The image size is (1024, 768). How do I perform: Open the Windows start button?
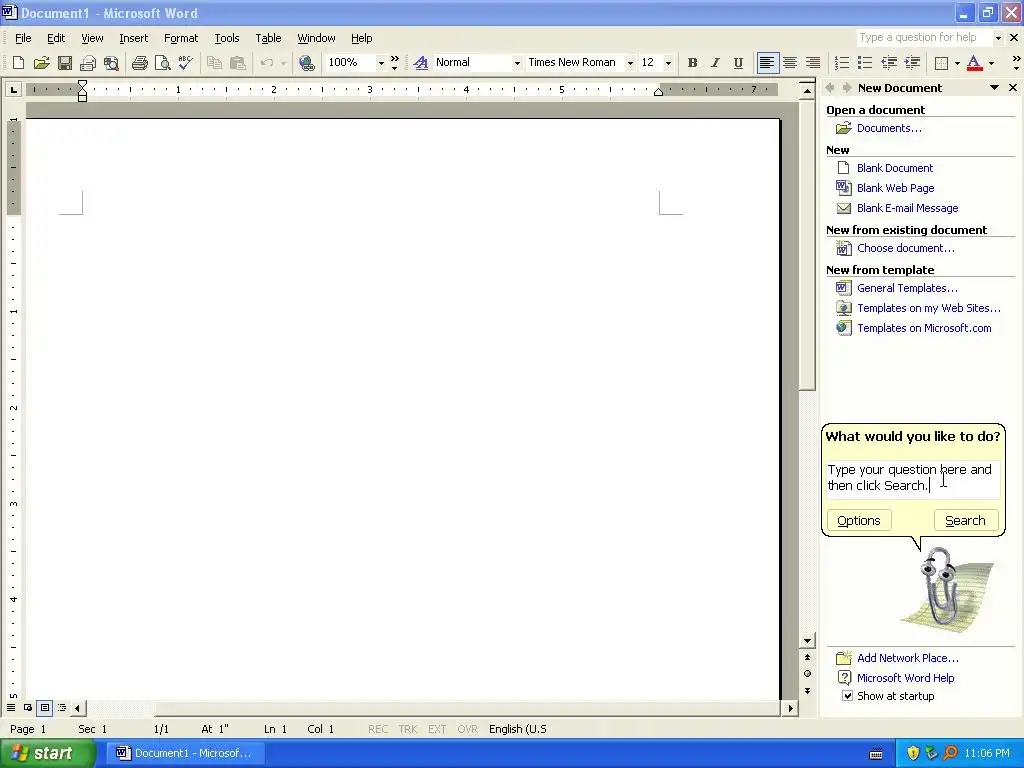pos(48,753)
